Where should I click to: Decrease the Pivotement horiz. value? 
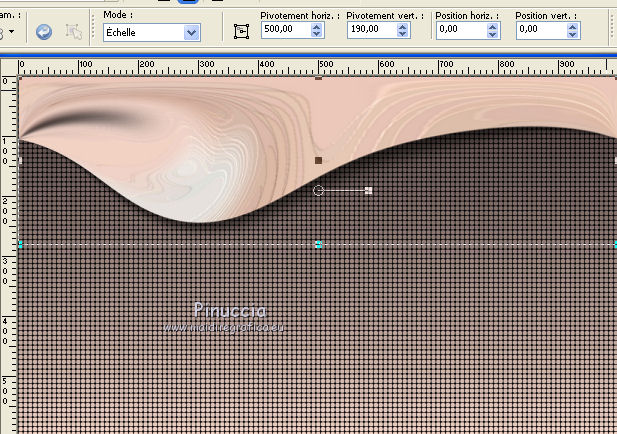click(316, 34)
